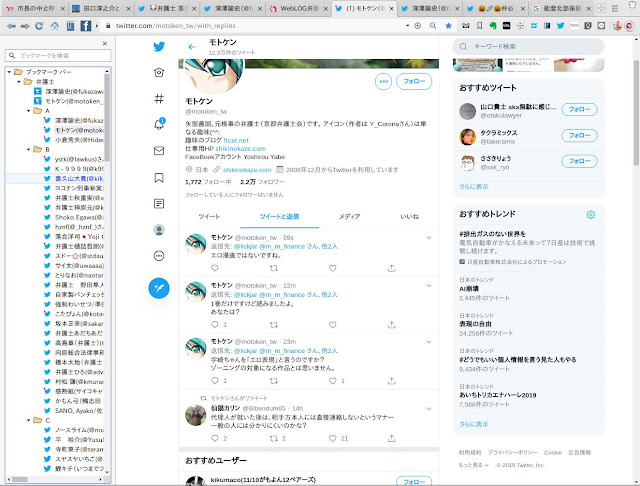
Task: Open the Explore hashtag icon
Action: click(x=159, y=98)
